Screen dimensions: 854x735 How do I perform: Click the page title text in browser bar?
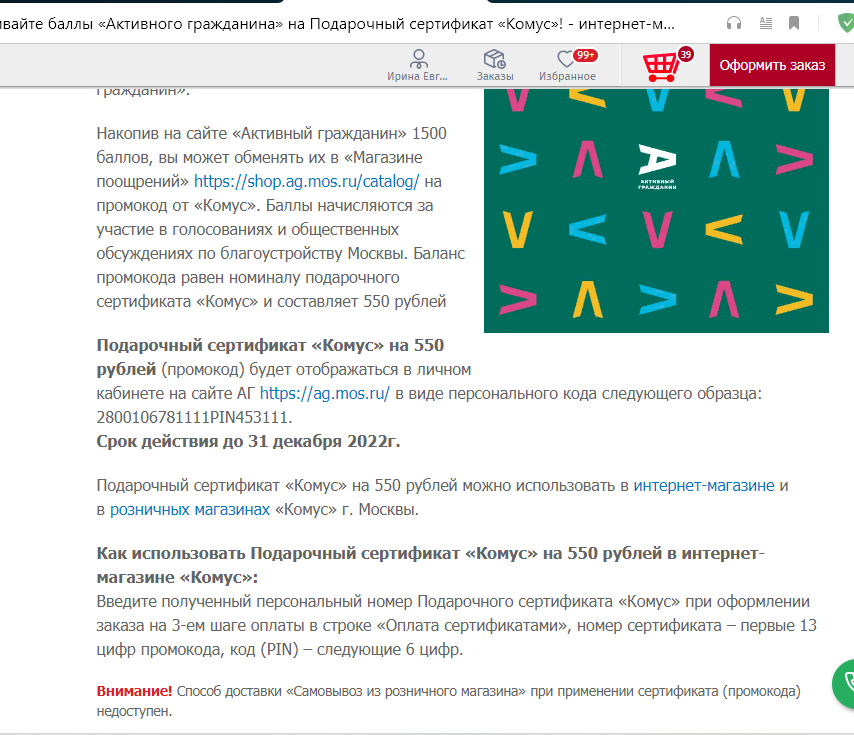point(337,24)
